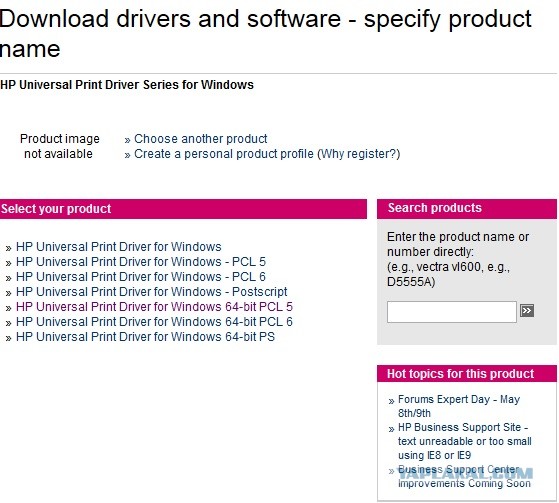559x503 pixels.
Task: Click the Product image not available placeholder
Action: 60,146
